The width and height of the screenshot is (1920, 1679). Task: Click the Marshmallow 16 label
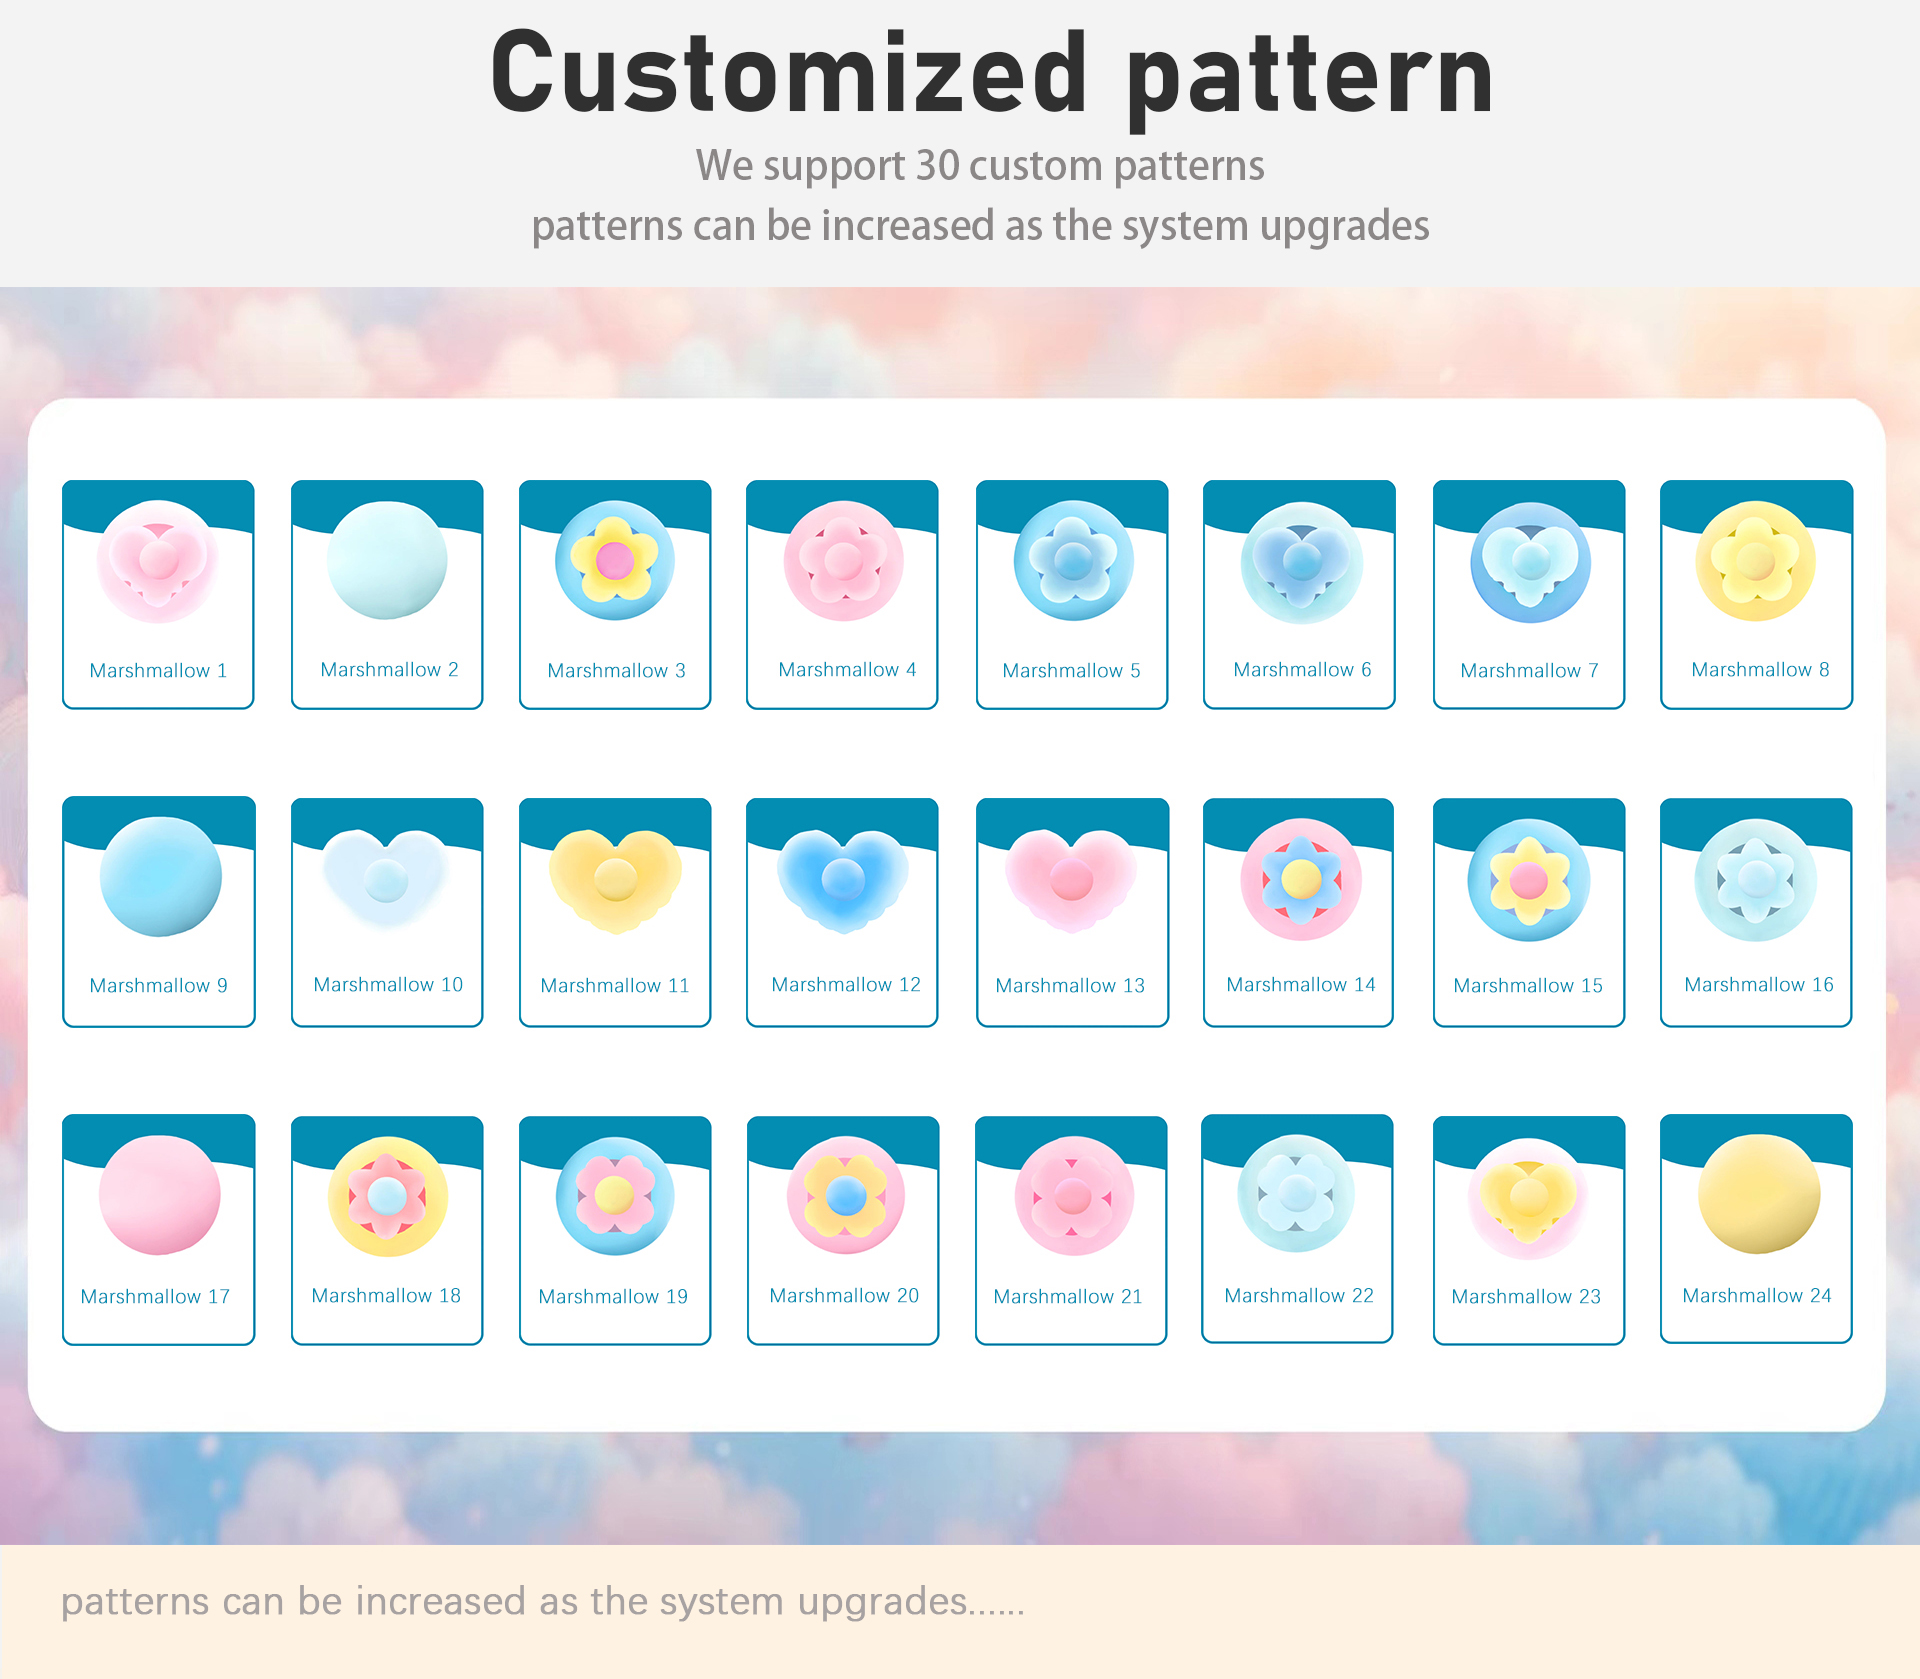pyautogui.click(x=1759, y=985)
